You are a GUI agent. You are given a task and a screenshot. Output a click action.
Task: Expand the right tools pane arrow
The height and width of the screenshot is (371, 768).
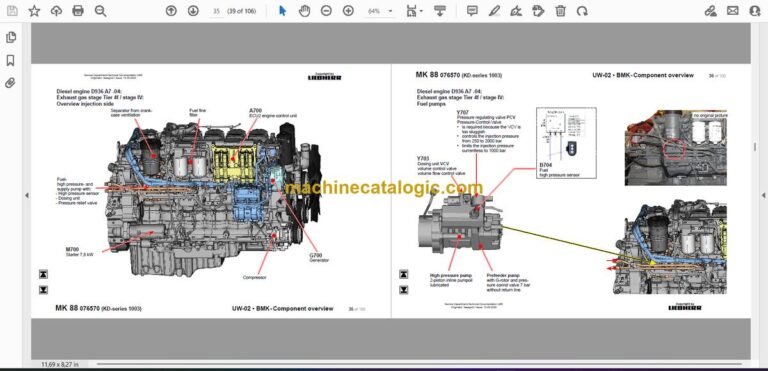click(763, 196)
